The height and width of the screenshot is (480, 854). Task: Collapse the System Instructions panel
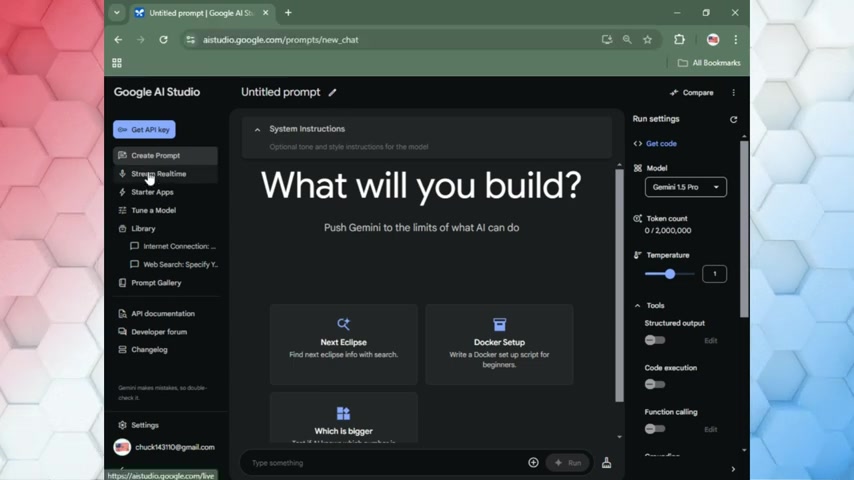[x=257, y=130]
